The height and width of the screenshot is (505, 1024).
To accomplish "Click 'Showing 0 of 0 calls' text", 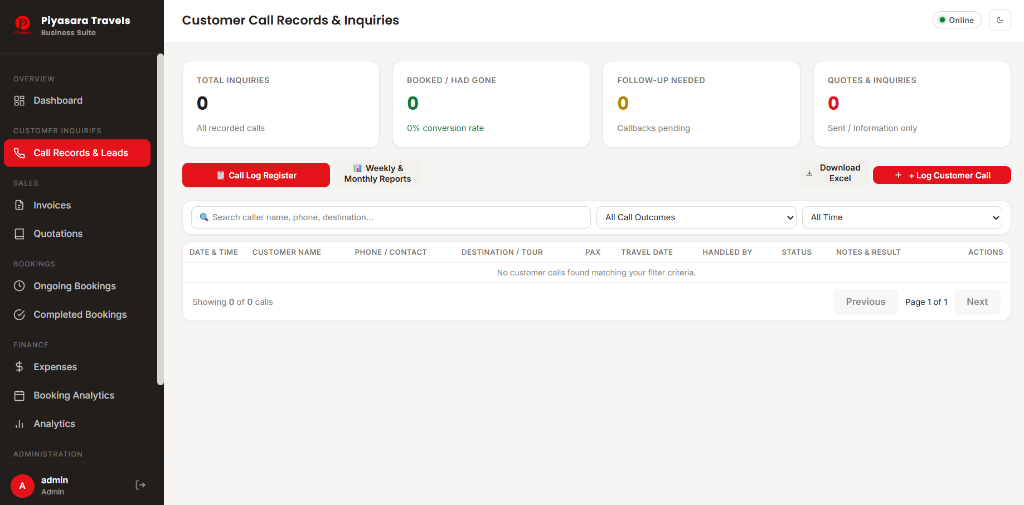I will [x=232, y=302].
